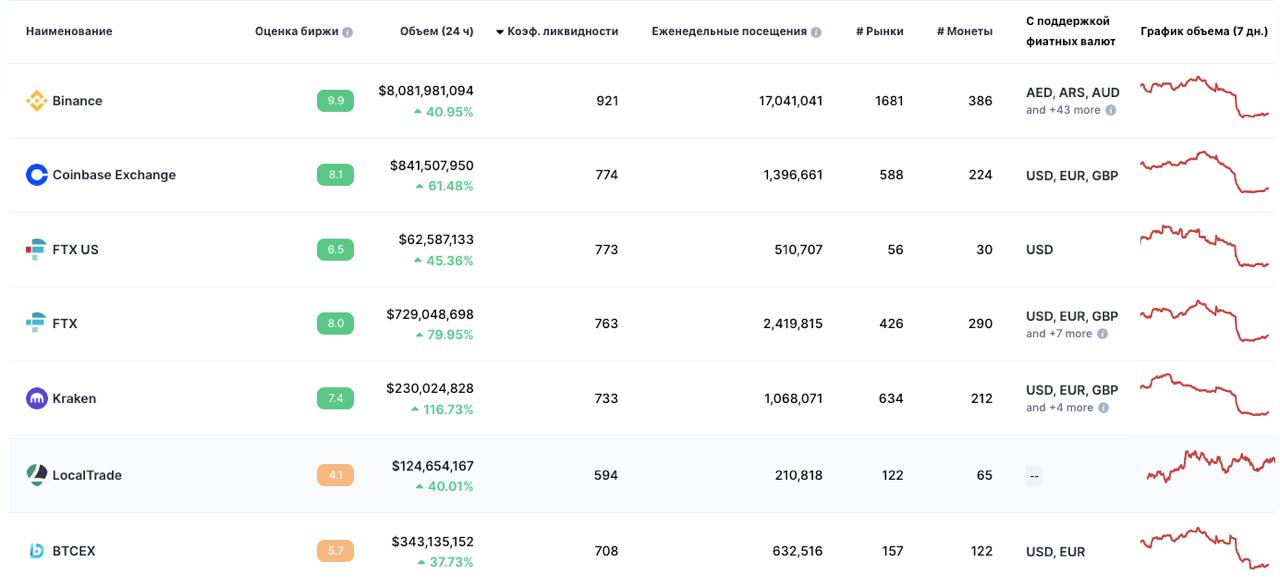The image size is (1280, 587).
Task: Click the Binance logo icon
Action: tap(36, 101)
